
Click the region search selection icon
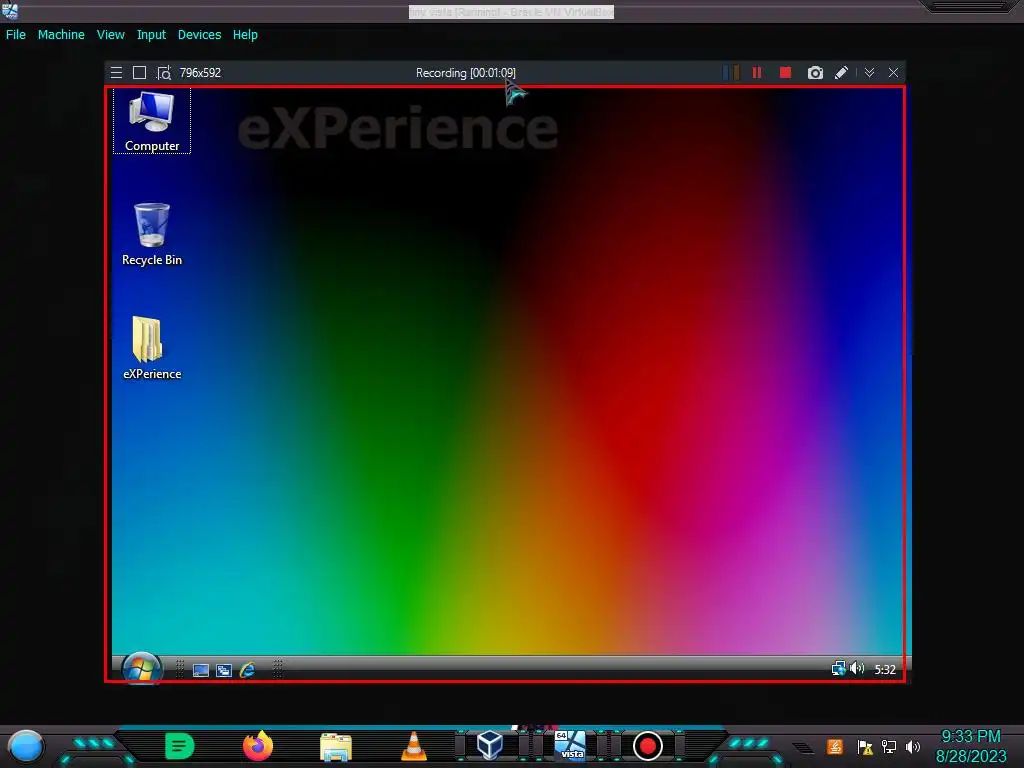pos(164,72)
